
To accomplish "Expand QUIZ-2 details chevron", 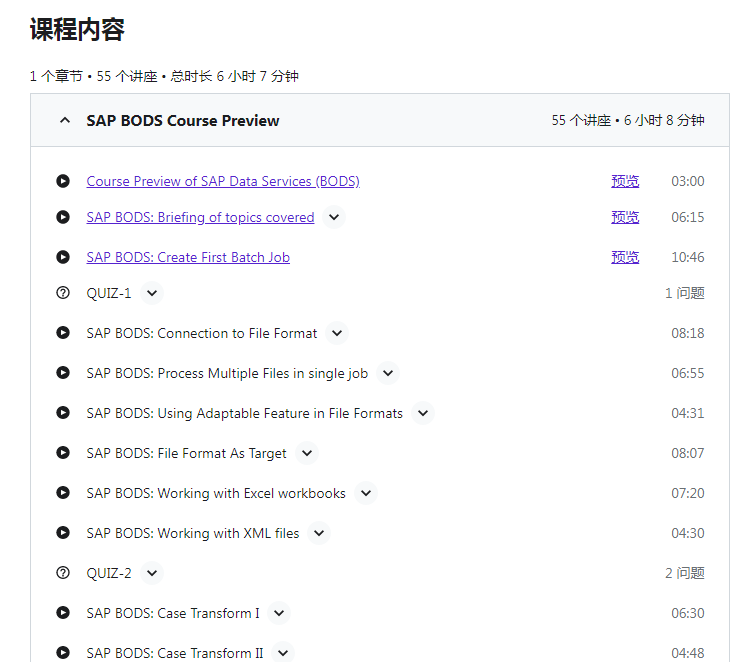I will [152, 573].
